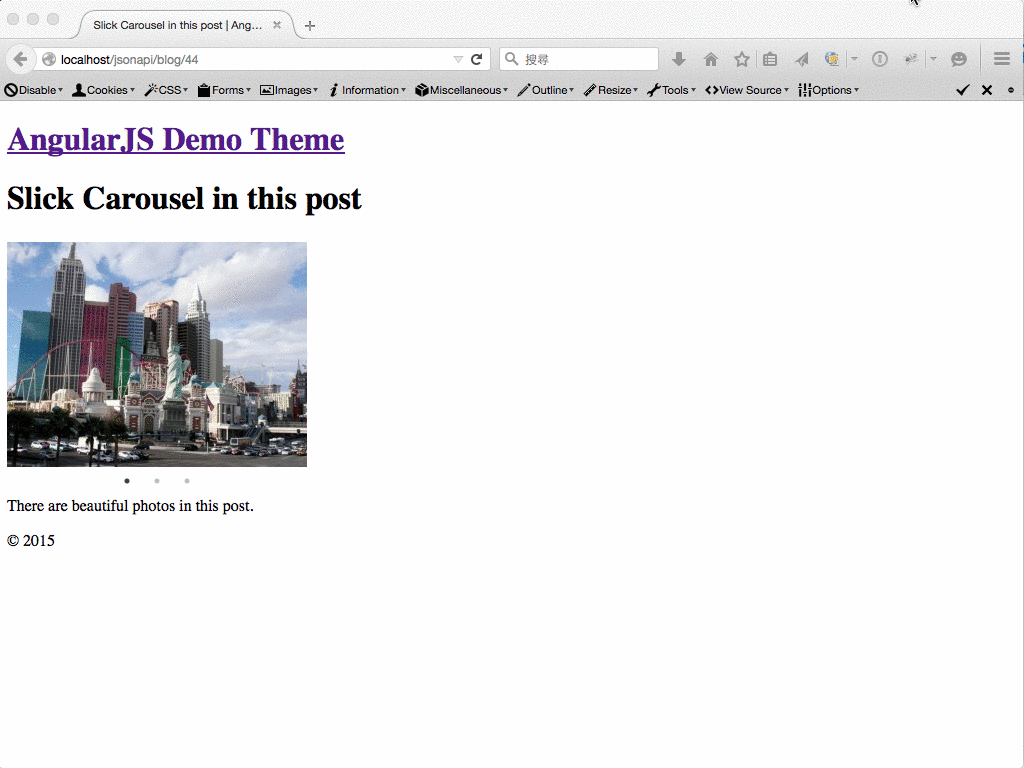
Task: Open the bookmarks list icon
Action: click(770, 59)
